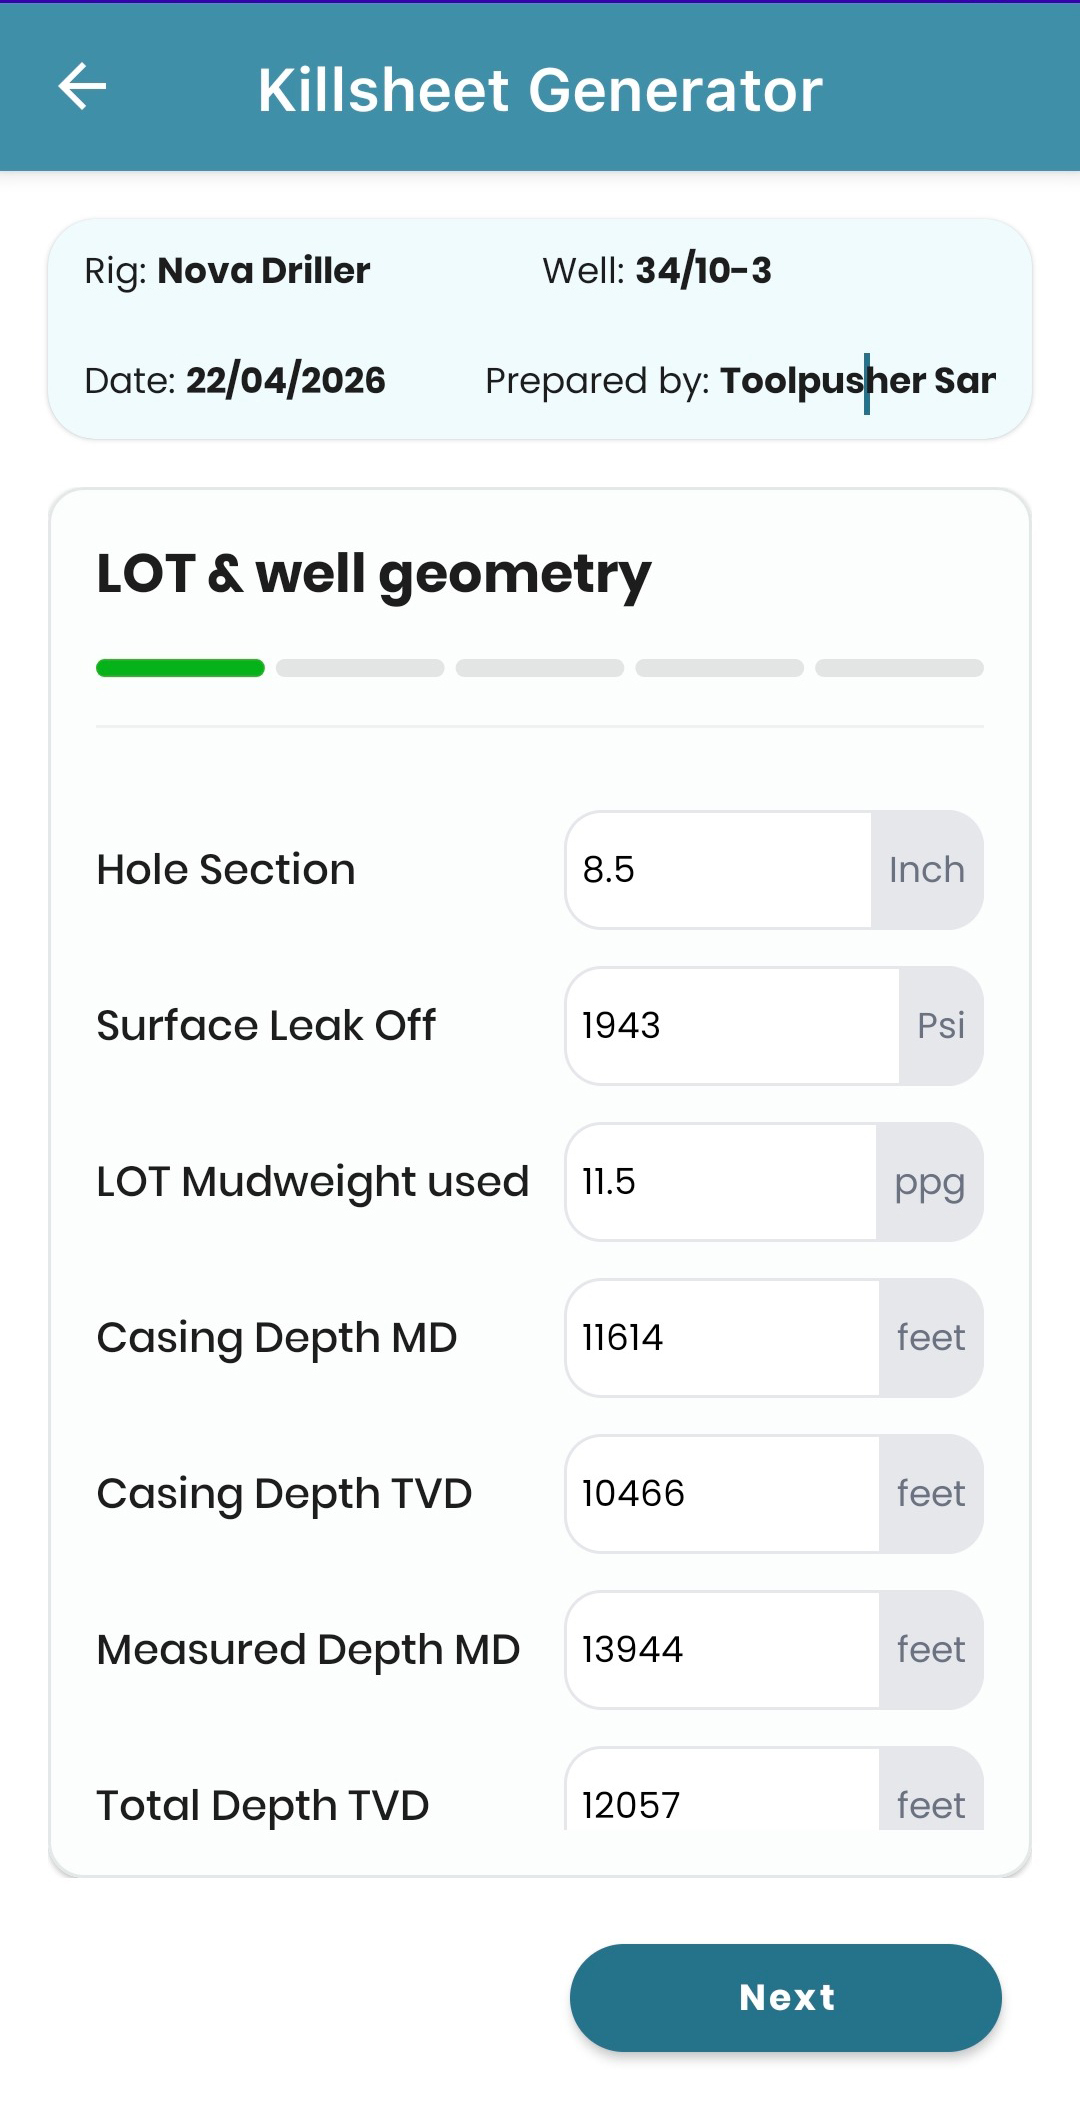Jump to the last progress step segment

pos(900,668)
